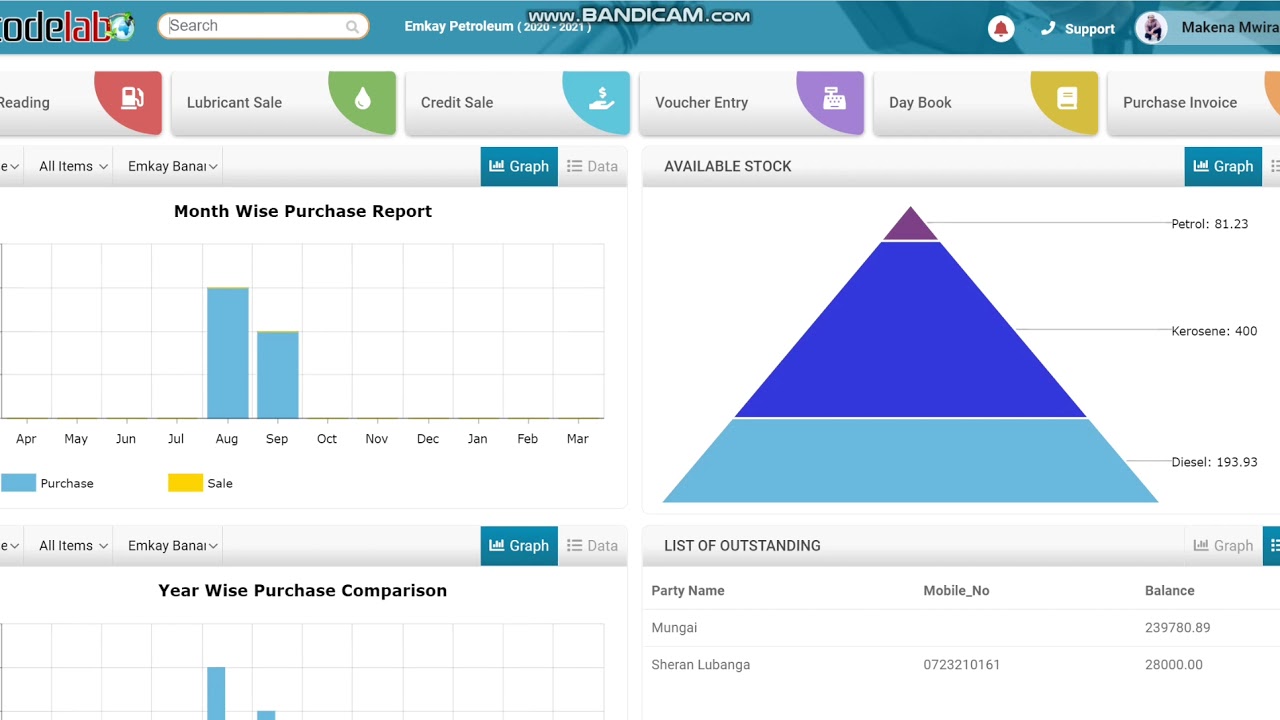This screenshot has width=1280, height=720.
Task: Select Graph tab of Available Stock panel
Action: 1223,166
